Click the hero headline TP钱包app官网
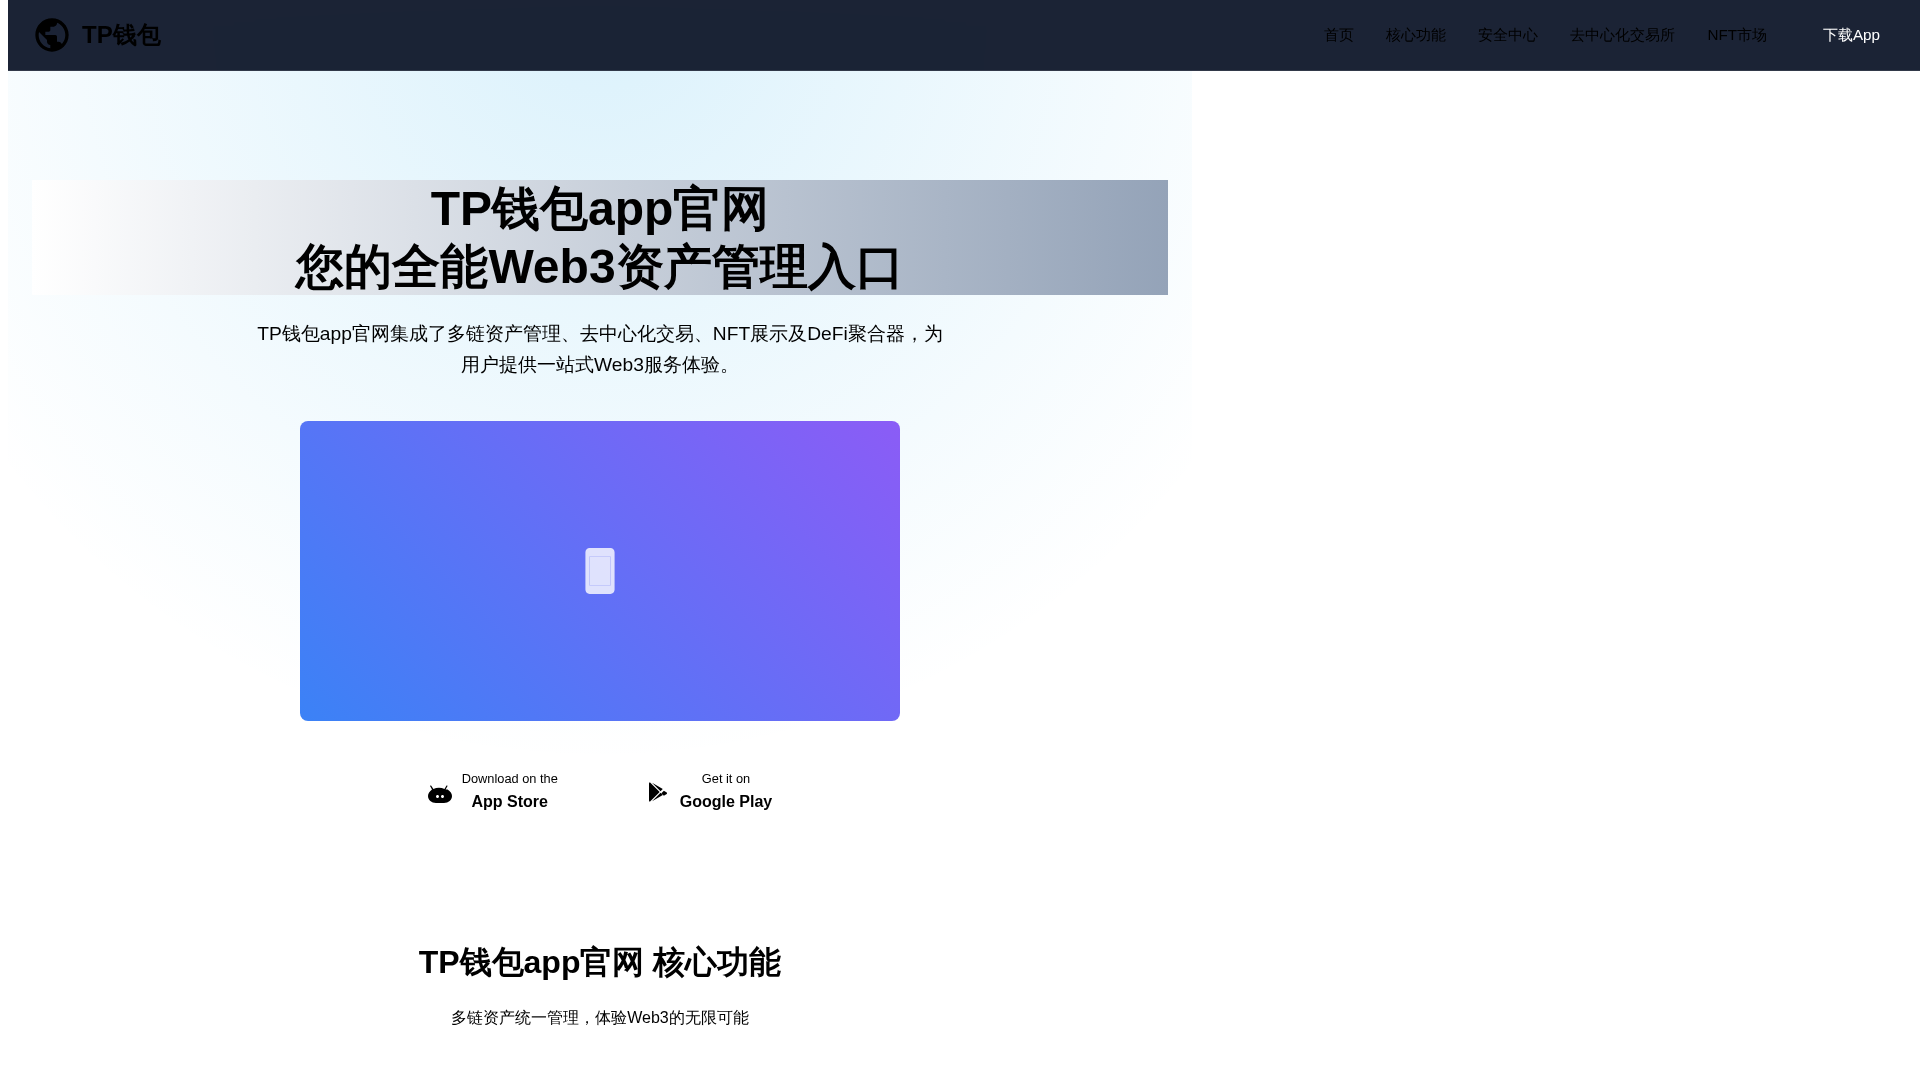This screenshot has width=1920, height=1080. point(599,209)
